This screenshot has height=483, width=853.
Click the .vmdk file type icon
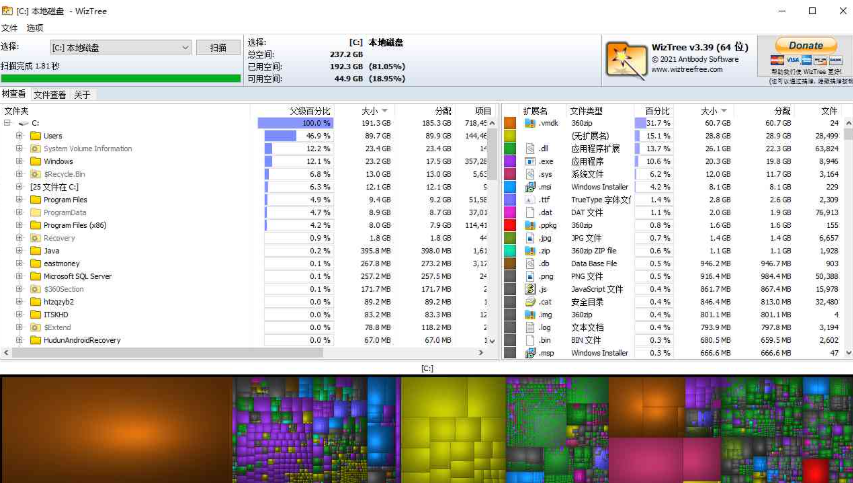coord(530,123)
